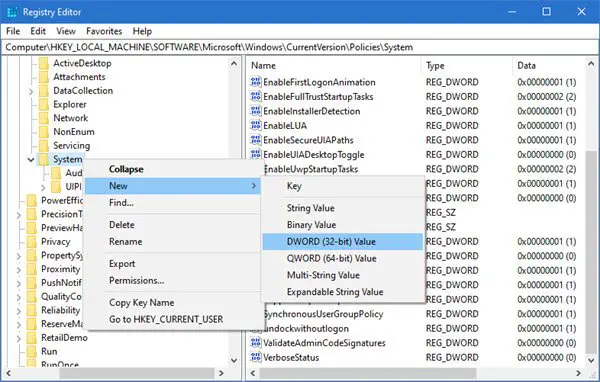Click the registry path address bar

(x=300, y=47)
